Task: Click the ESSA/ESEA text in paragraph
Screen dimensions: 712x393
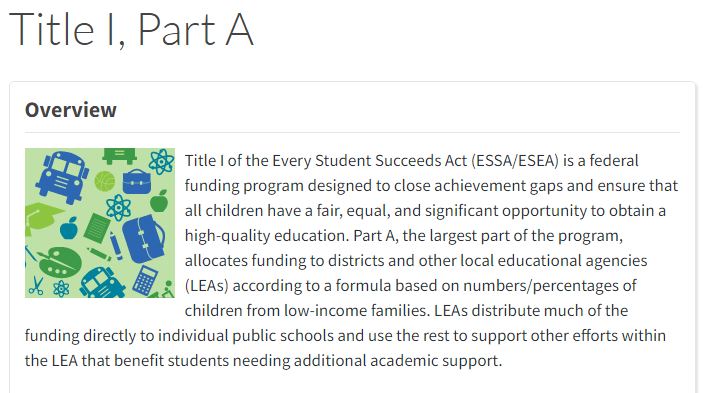Action: [x=515, y=161]
